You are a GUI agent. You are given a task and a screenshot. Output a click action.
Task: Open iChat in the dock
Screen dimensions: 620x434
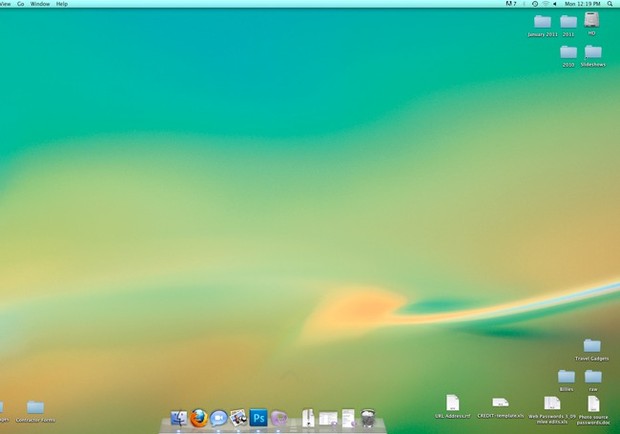click(218, 418)
